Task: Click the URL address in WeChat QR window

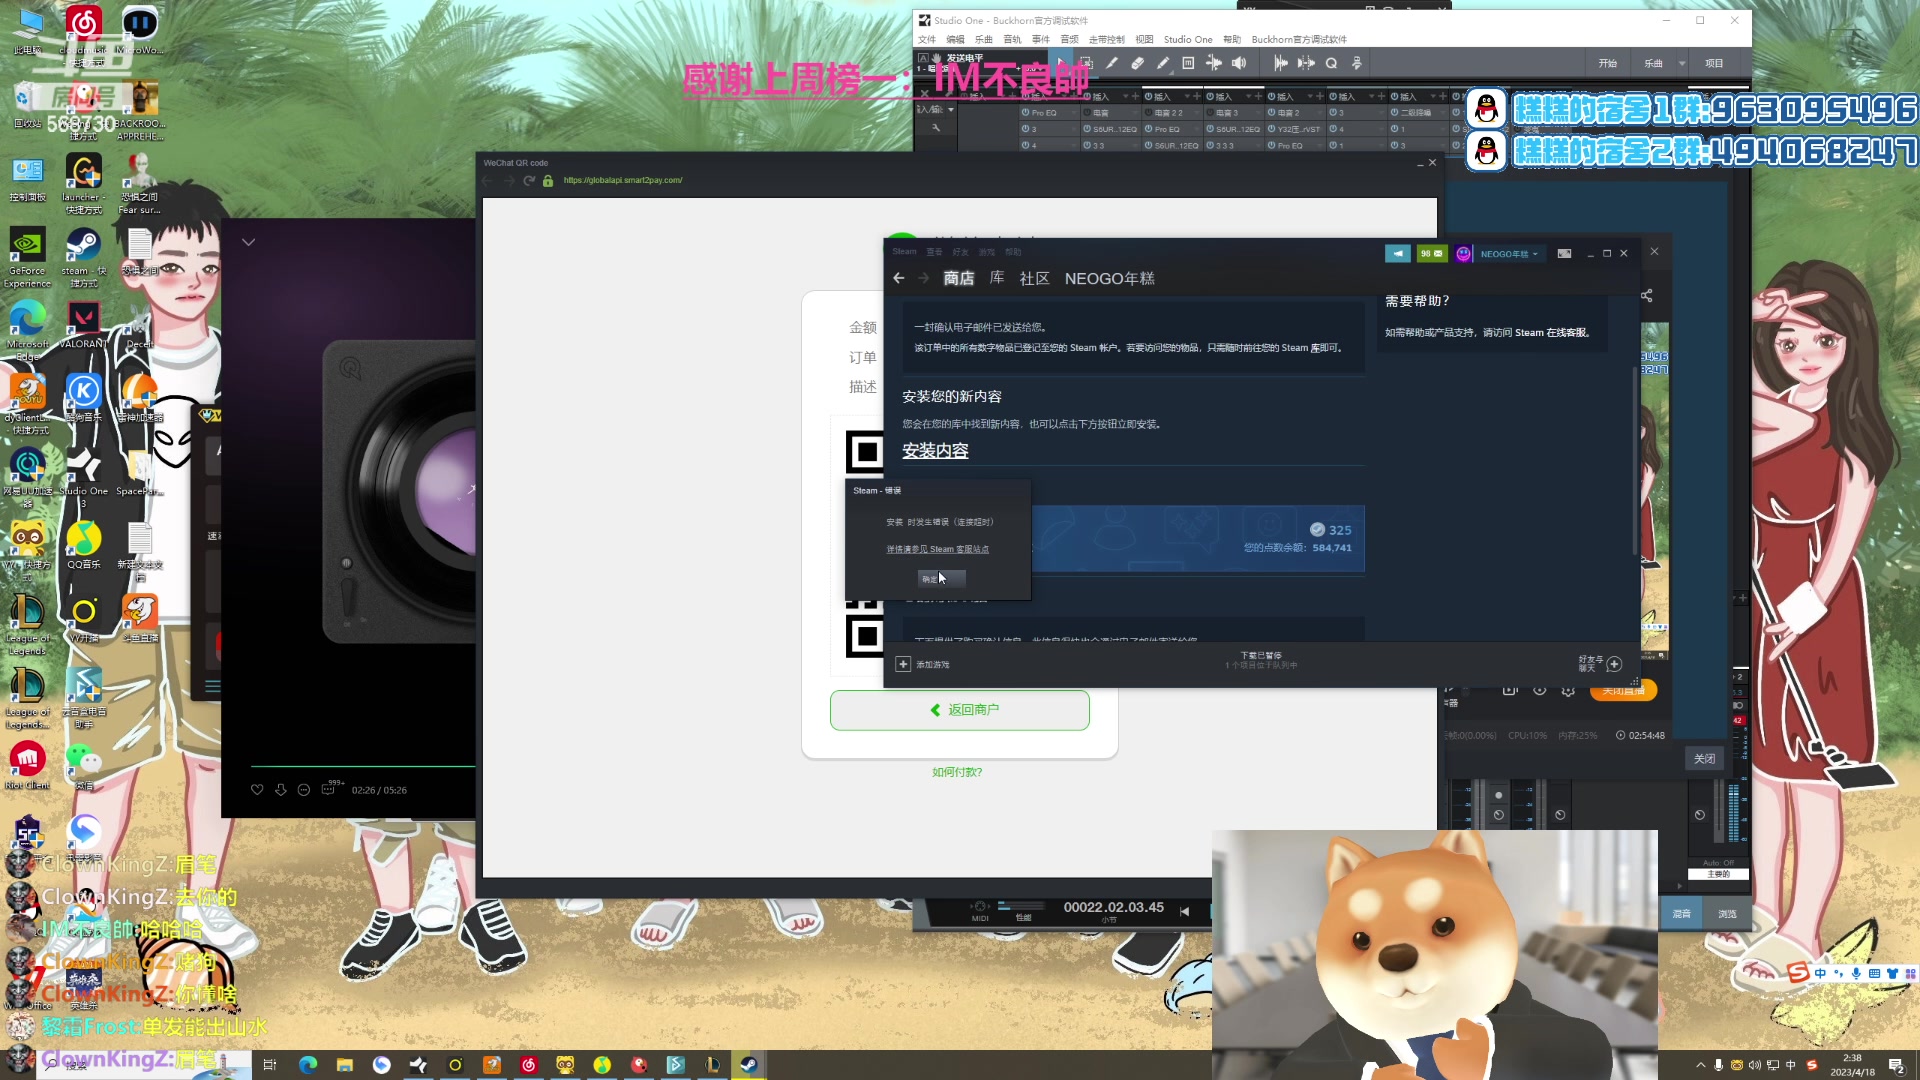Action: pyautogui.click(x=623, y=181)
